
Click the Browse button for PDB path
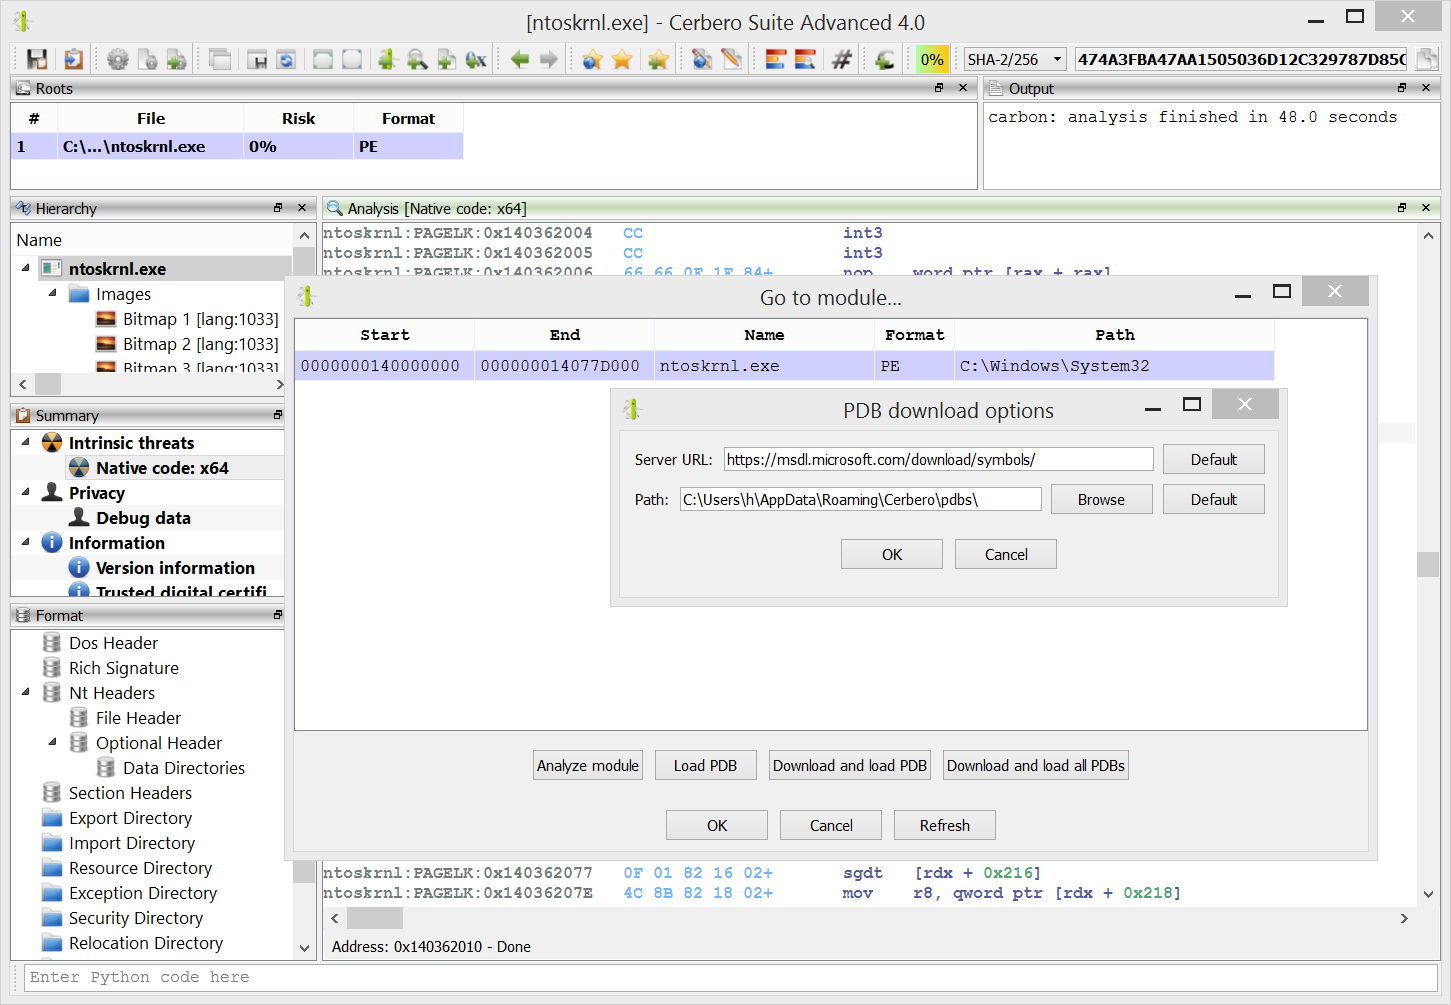(x=1101, y=499)
